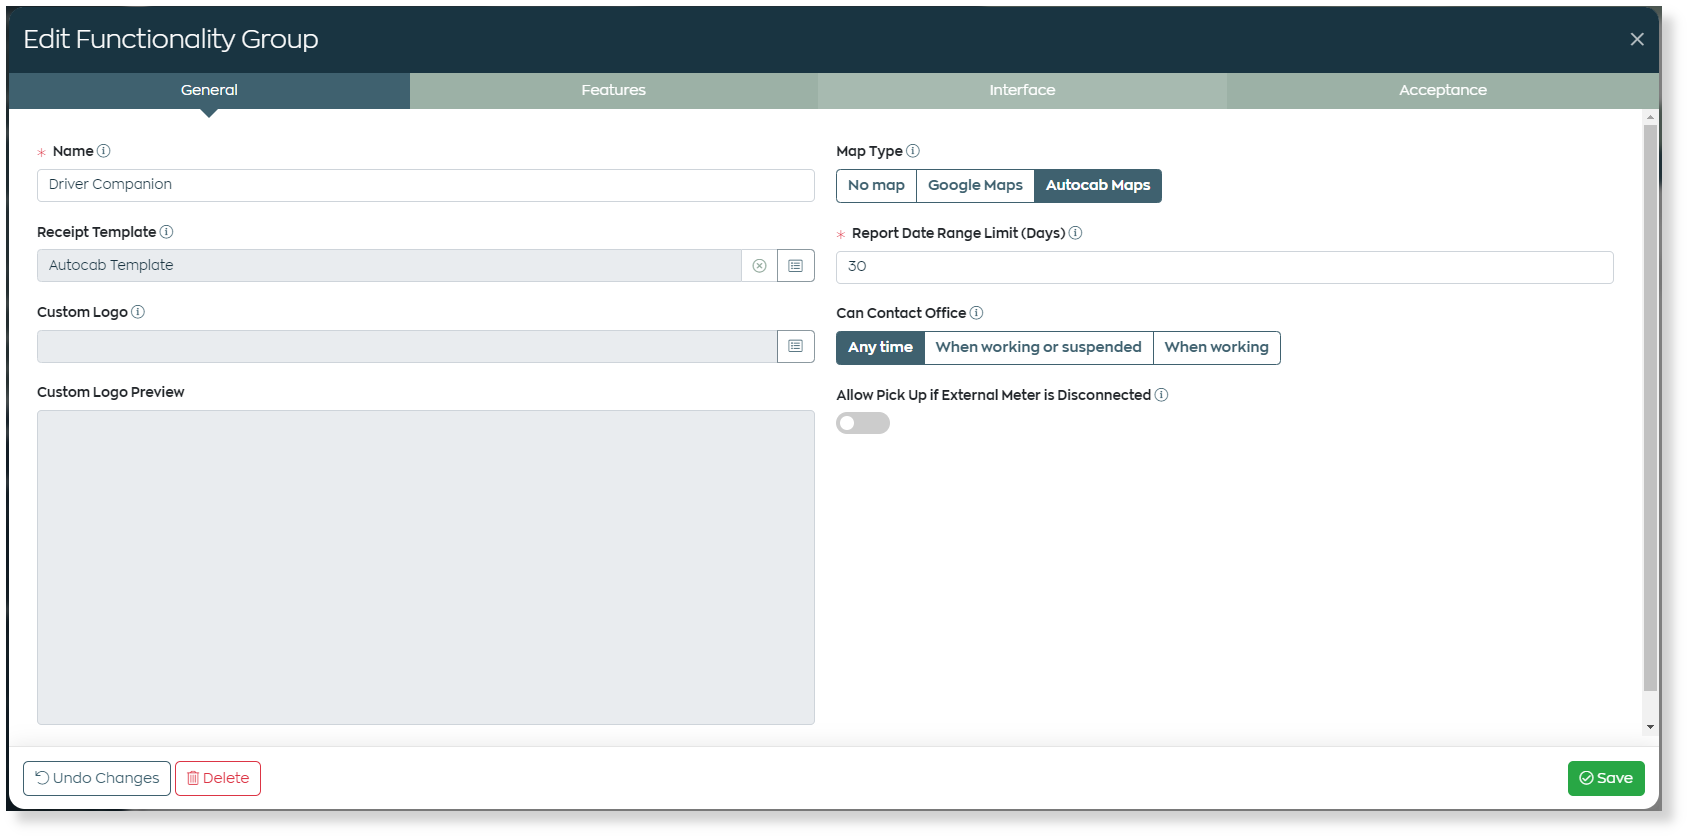Open the Acceptance tab

pyautogui.click(x=1442, y=90)
